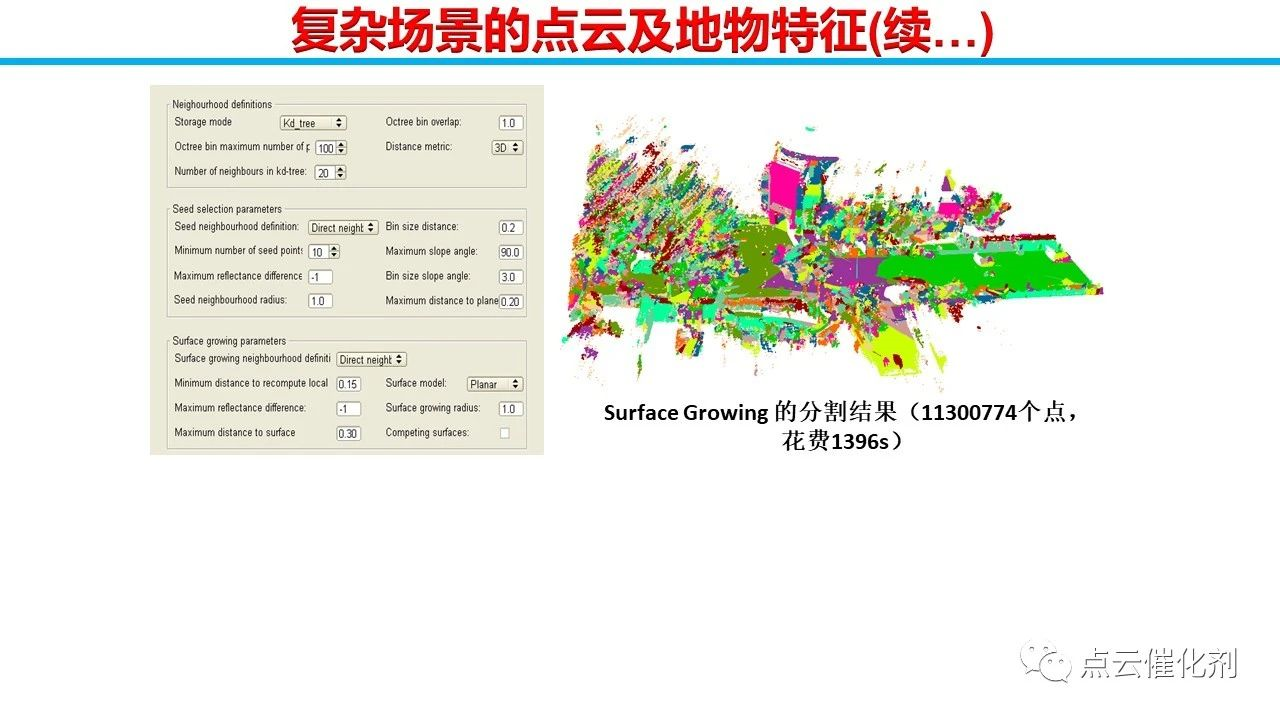
Task: Click the "Storage mode" label
Action: click(203, 122)
